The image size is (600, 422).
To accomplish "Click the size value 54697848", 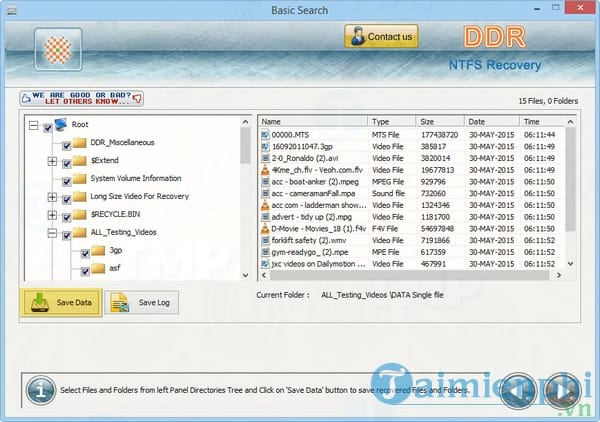I will pos(437,229).
